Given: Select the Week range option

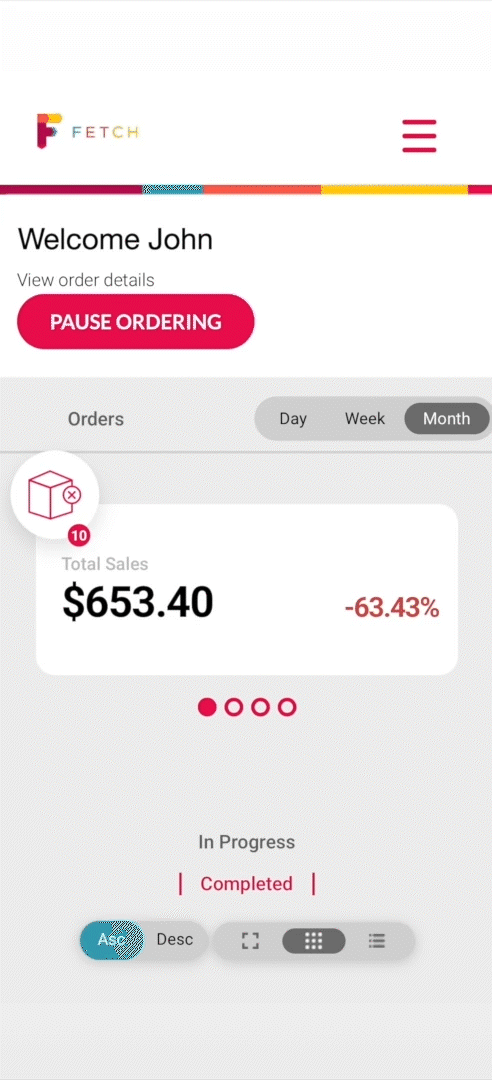Looking at the screenshot, I should 365,418.
